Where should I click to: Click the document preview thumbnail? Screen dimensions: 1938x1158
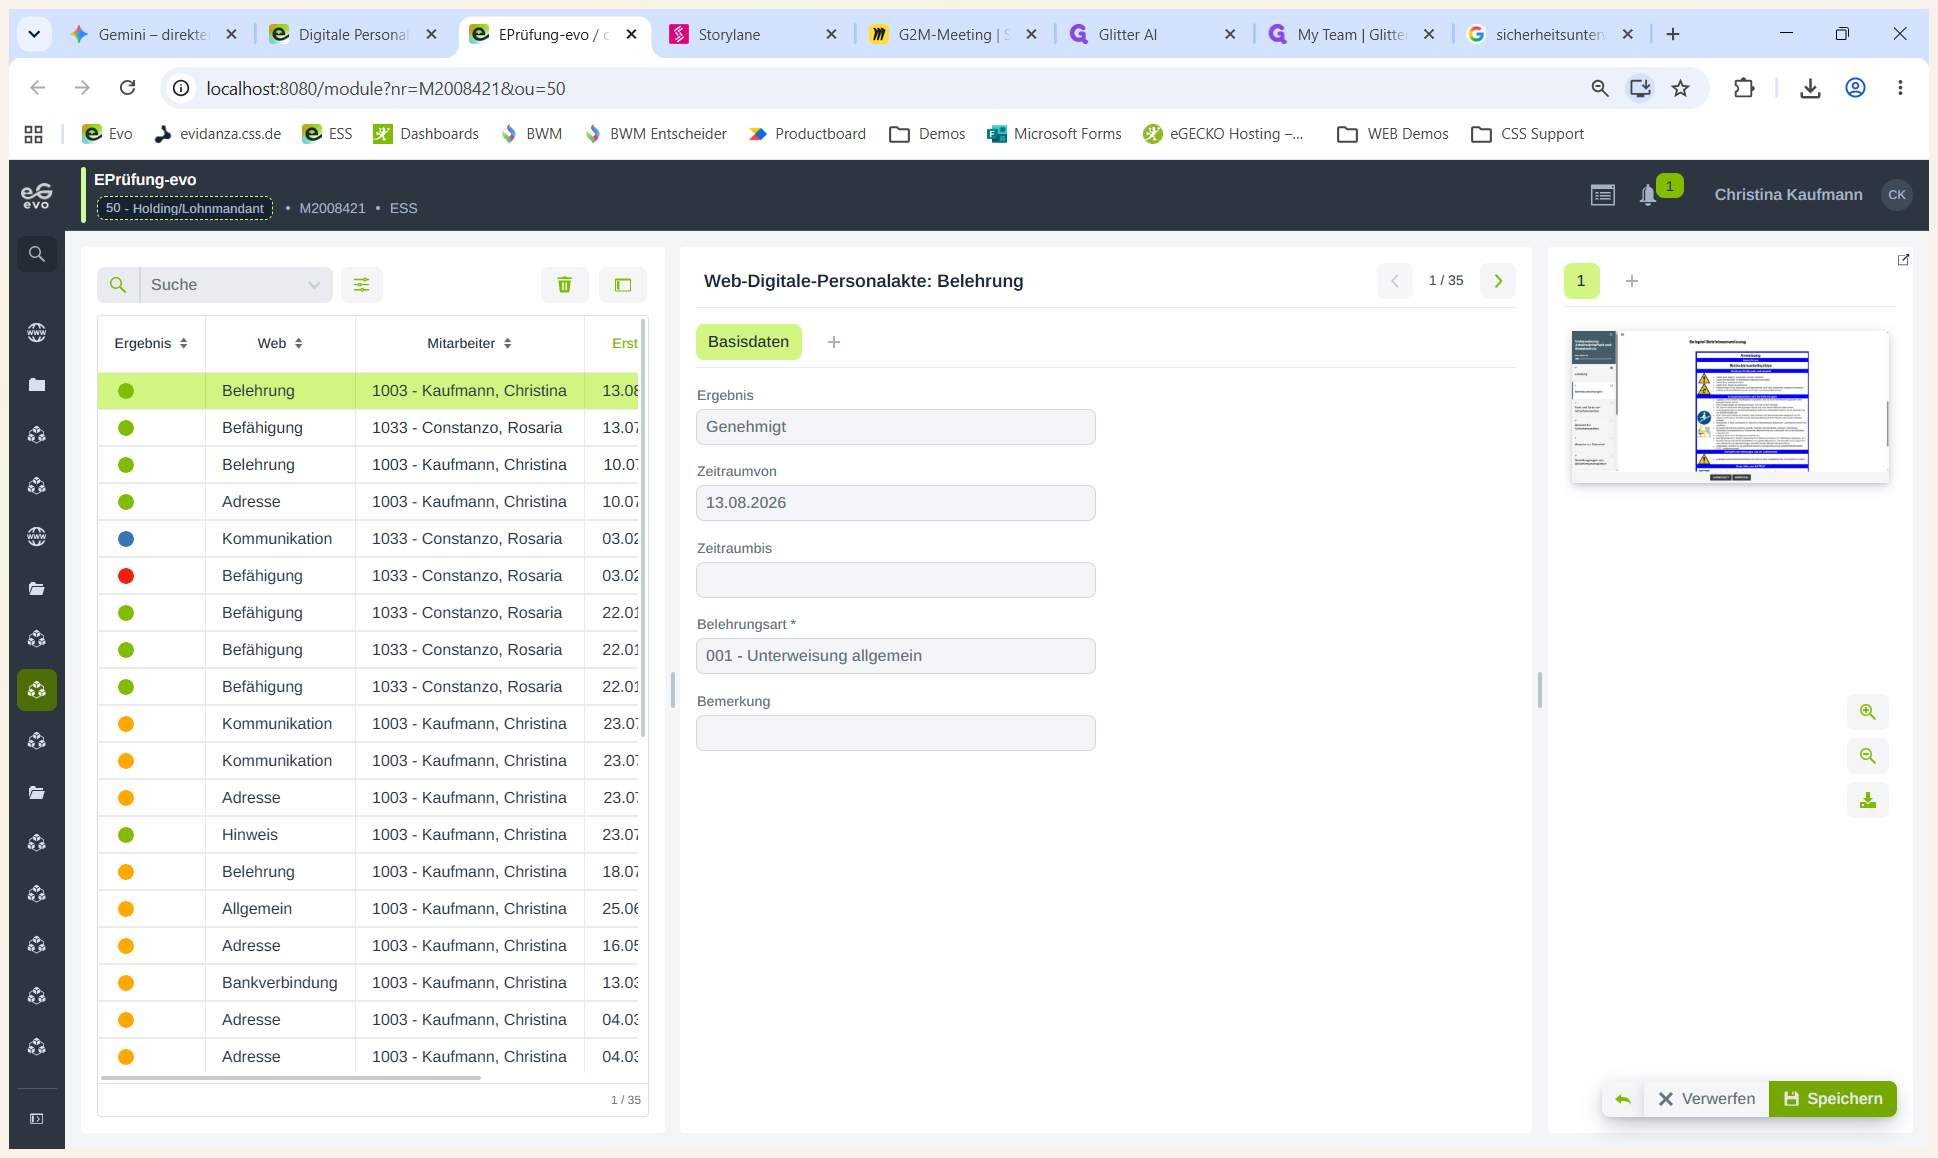[x=1730, y=407]
